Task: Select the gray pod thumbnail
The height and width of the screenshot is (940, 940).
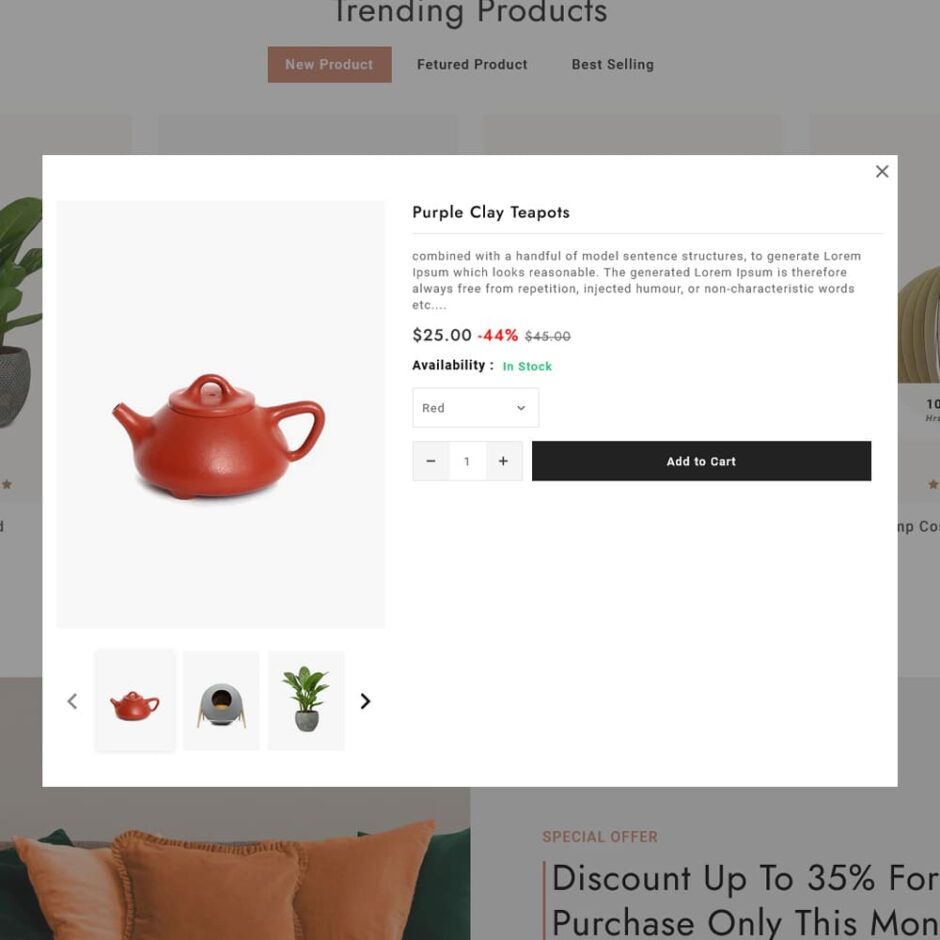Action: coord(221,700)
